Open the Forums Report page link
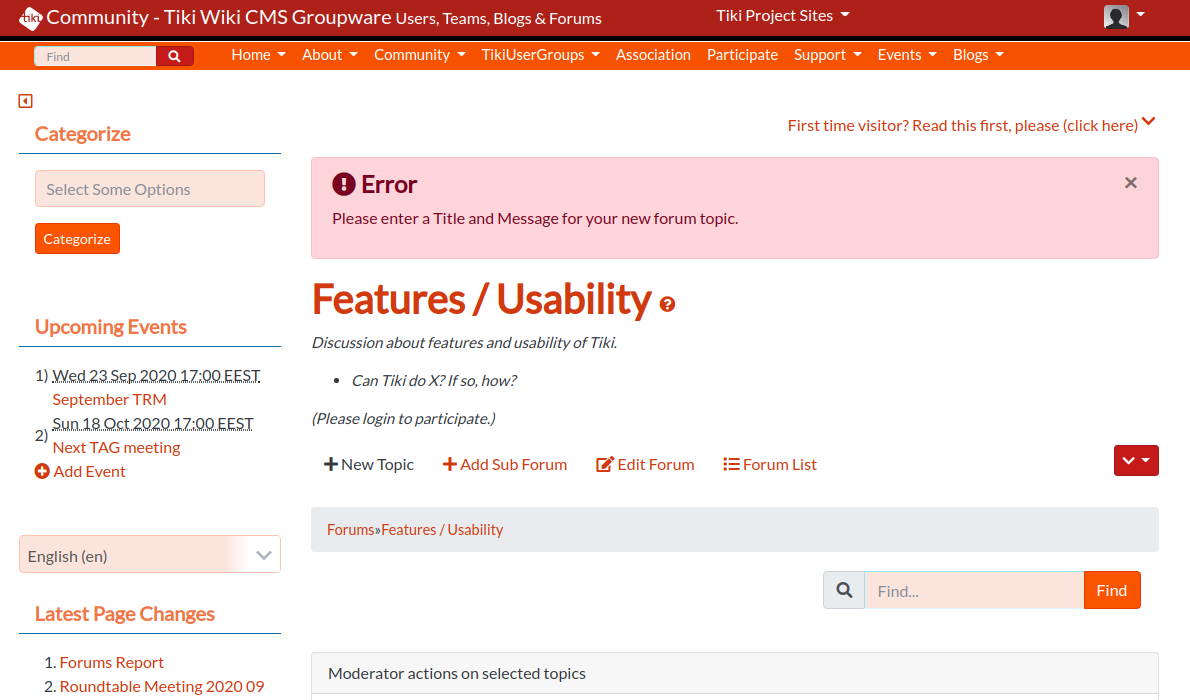The image size is (1190, 700). pyautogui.click(x=112, y=662)
